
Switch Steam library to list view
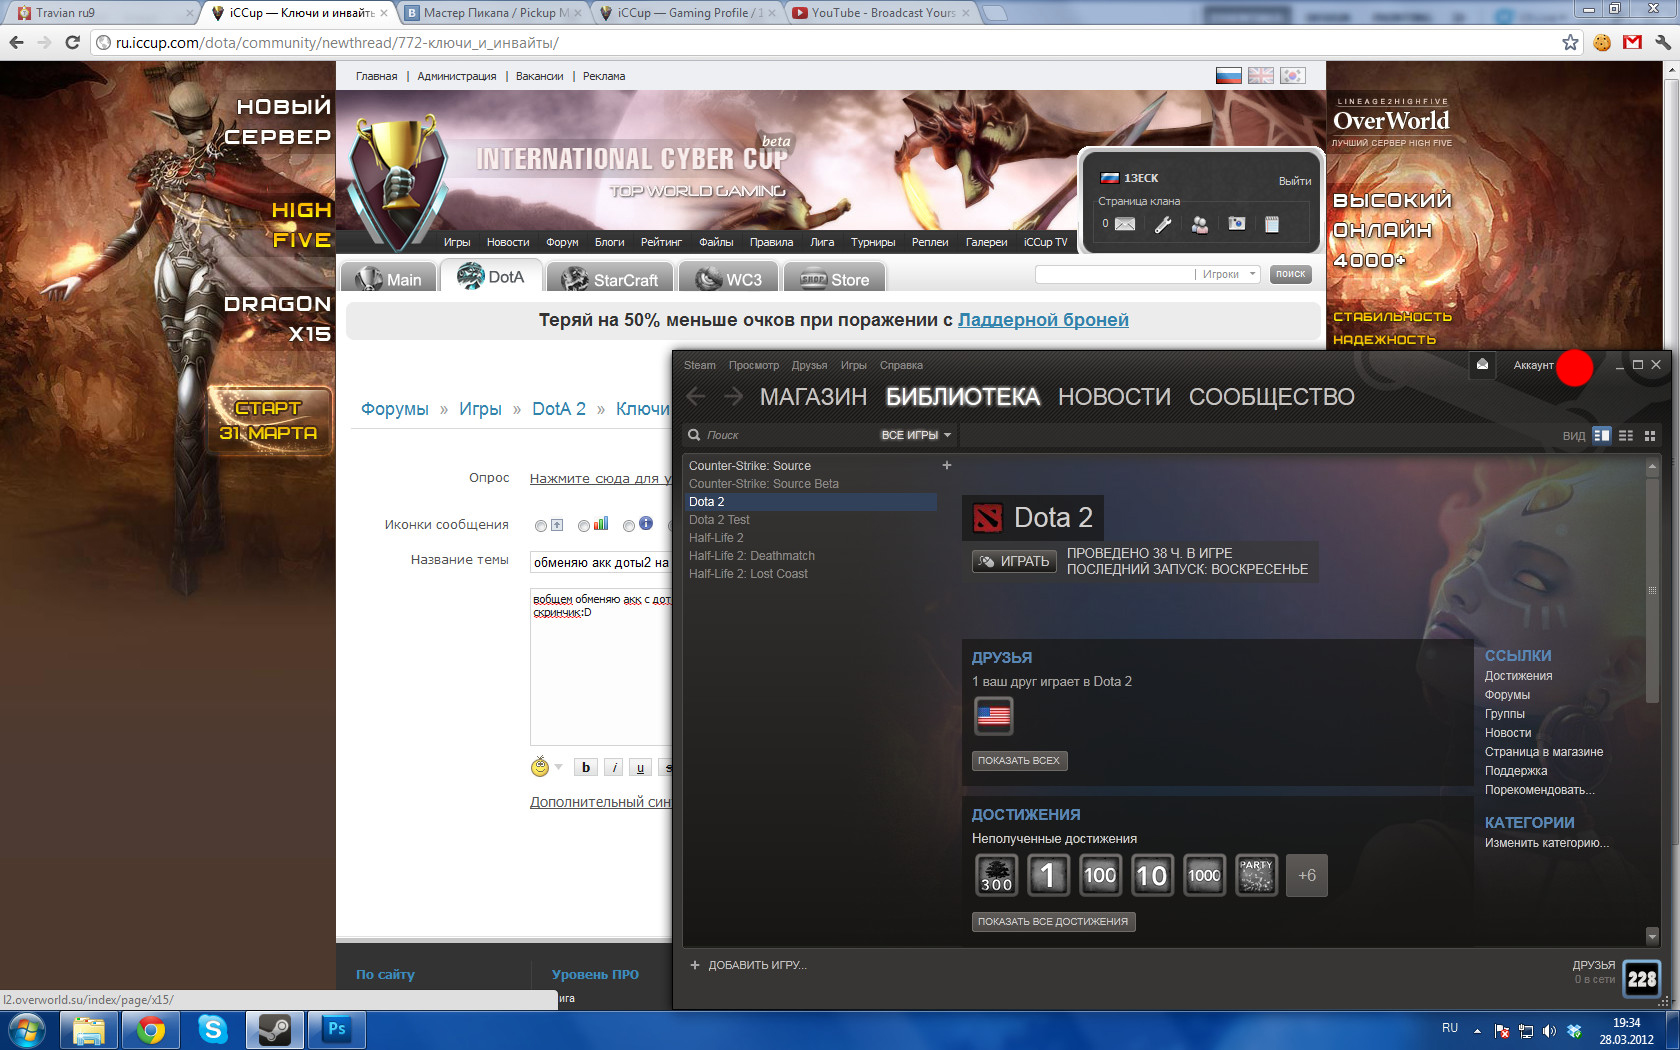click(1626, 435)
